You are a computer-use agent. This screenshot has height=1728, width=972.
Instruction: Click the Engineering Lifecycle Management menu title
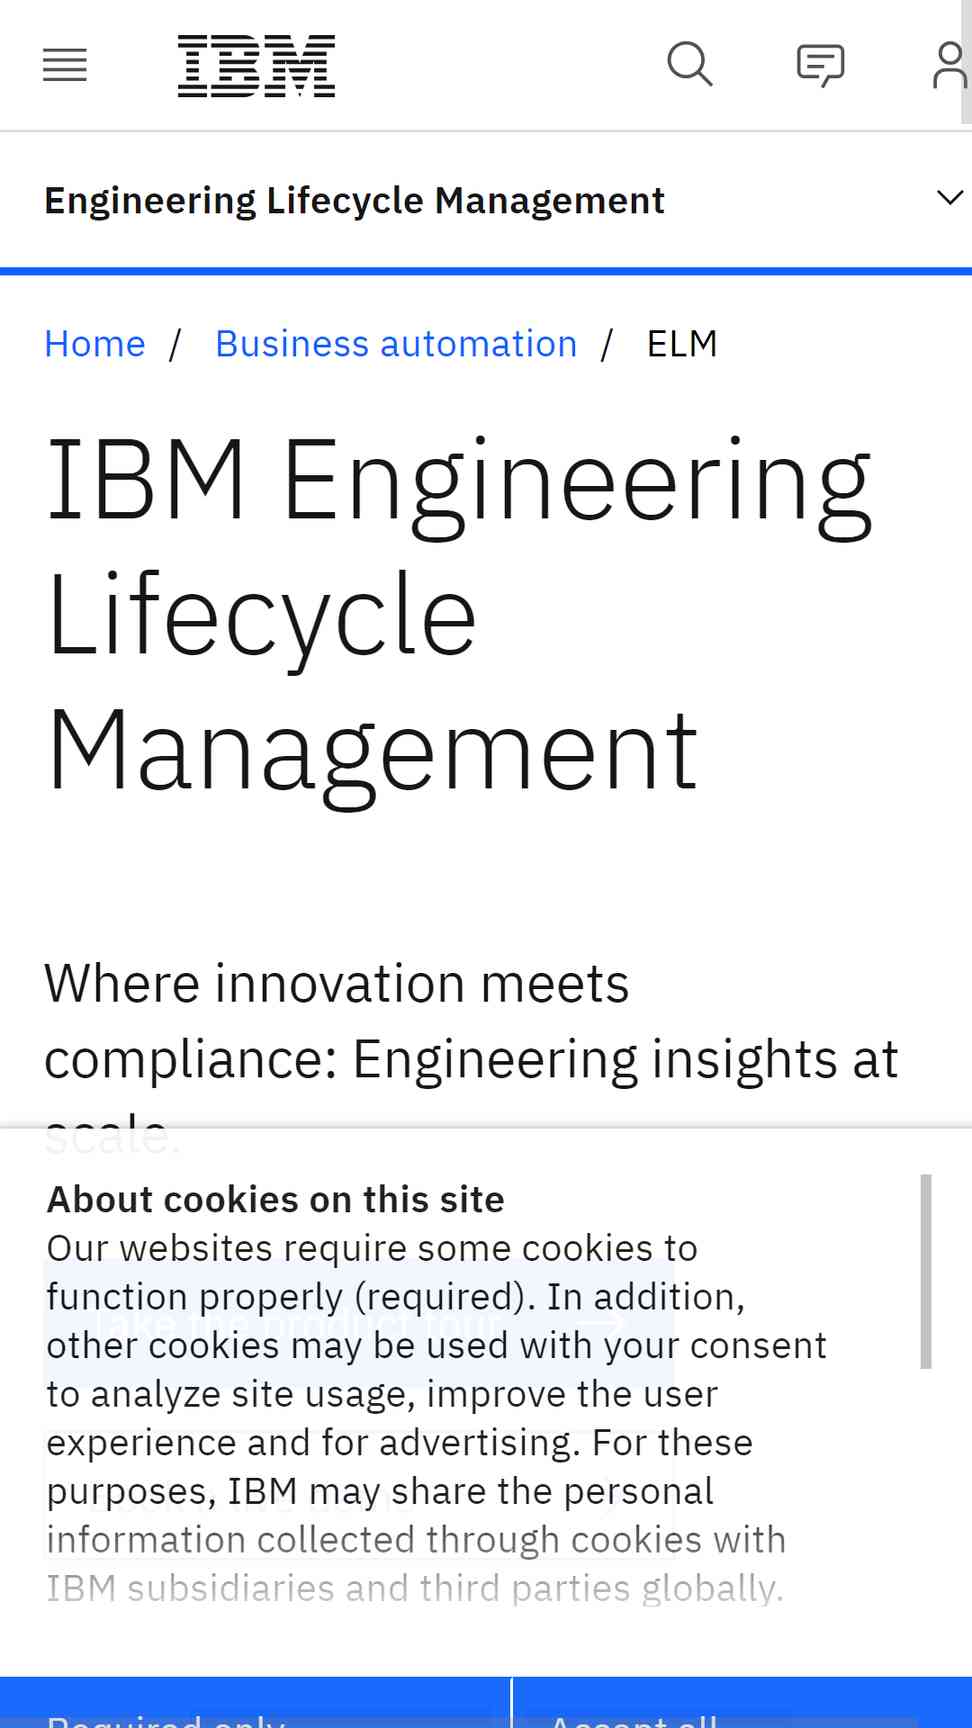(354, 200)
